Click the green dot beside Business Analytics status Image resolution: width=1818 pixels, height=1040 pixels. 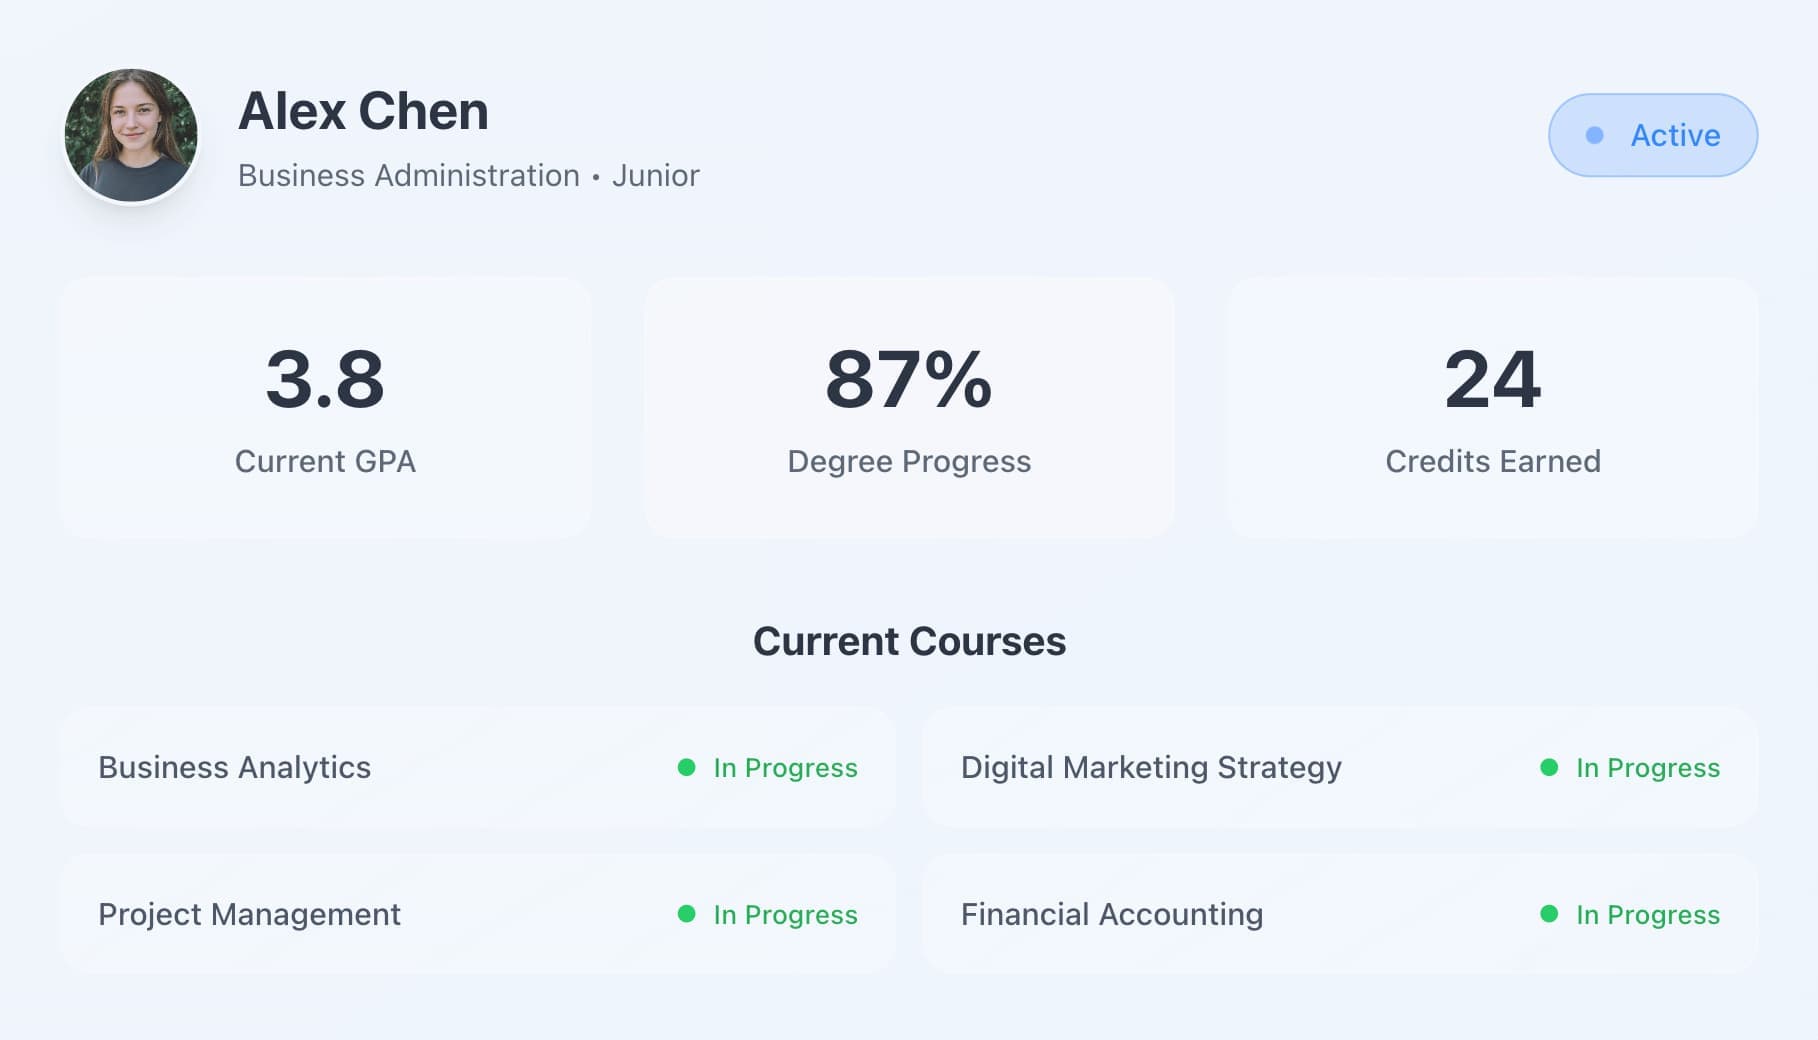pos(688,768)
